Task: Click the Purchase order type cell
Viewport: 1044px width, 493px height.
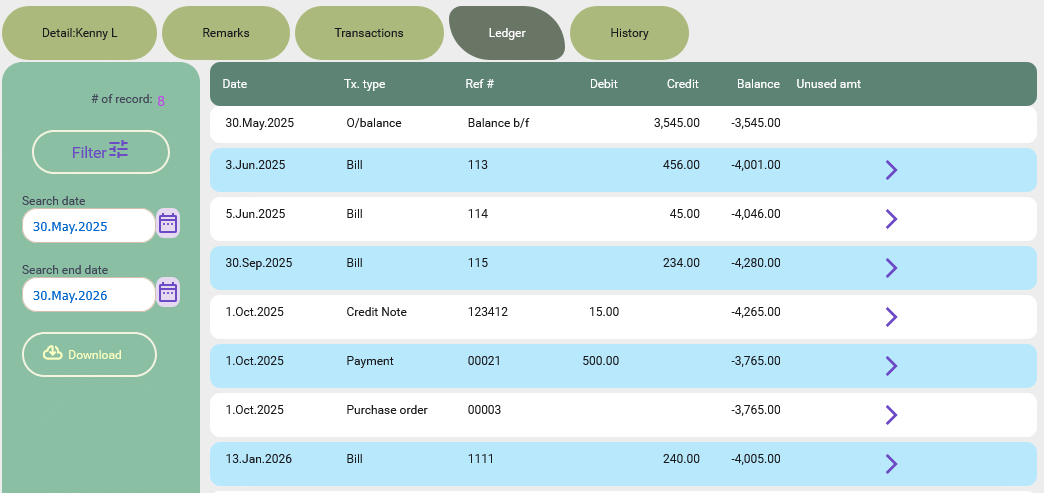Action: coord(387,410)
